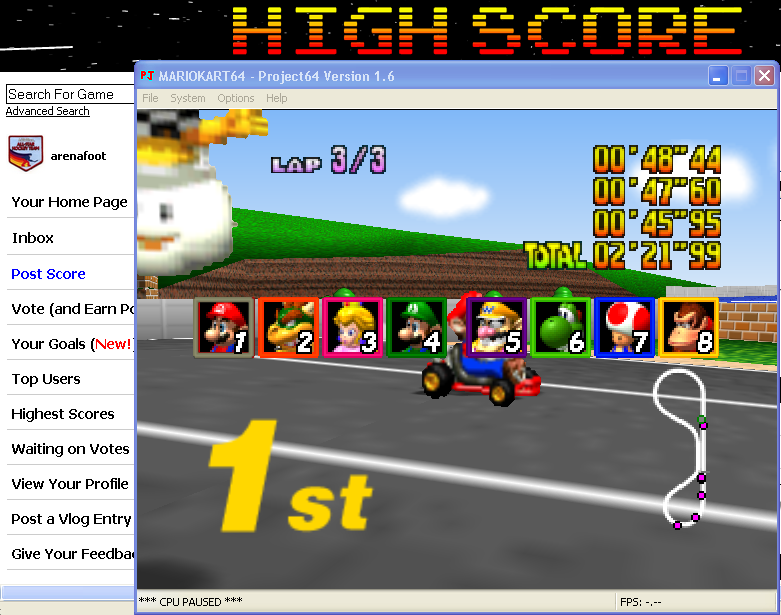Click Bowser's character portrait numbered 2

(x=288, y=327)
